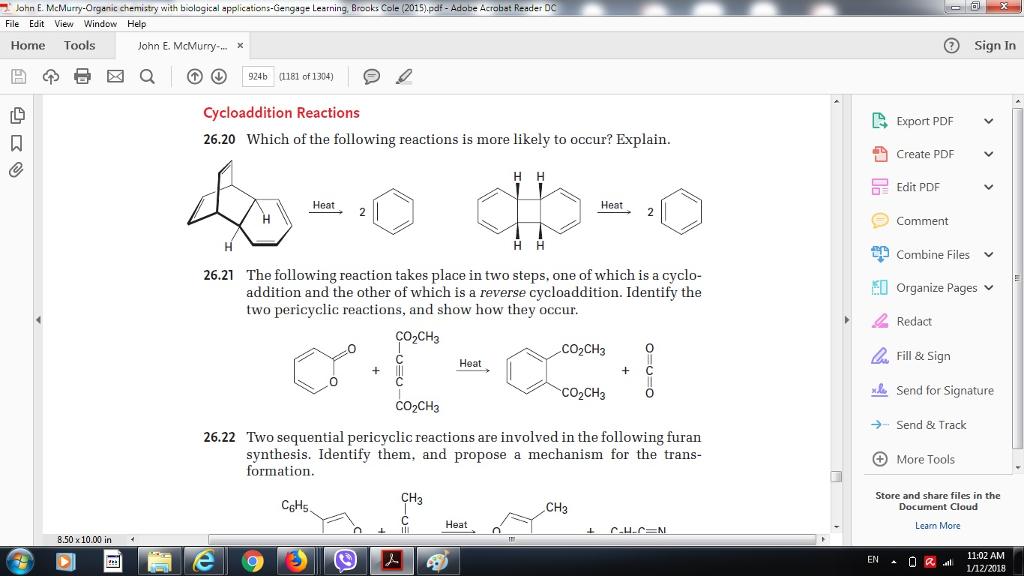Open page thumbnails panel icon
Viewport: 1024px width, 576px height.
coord(17,116)
